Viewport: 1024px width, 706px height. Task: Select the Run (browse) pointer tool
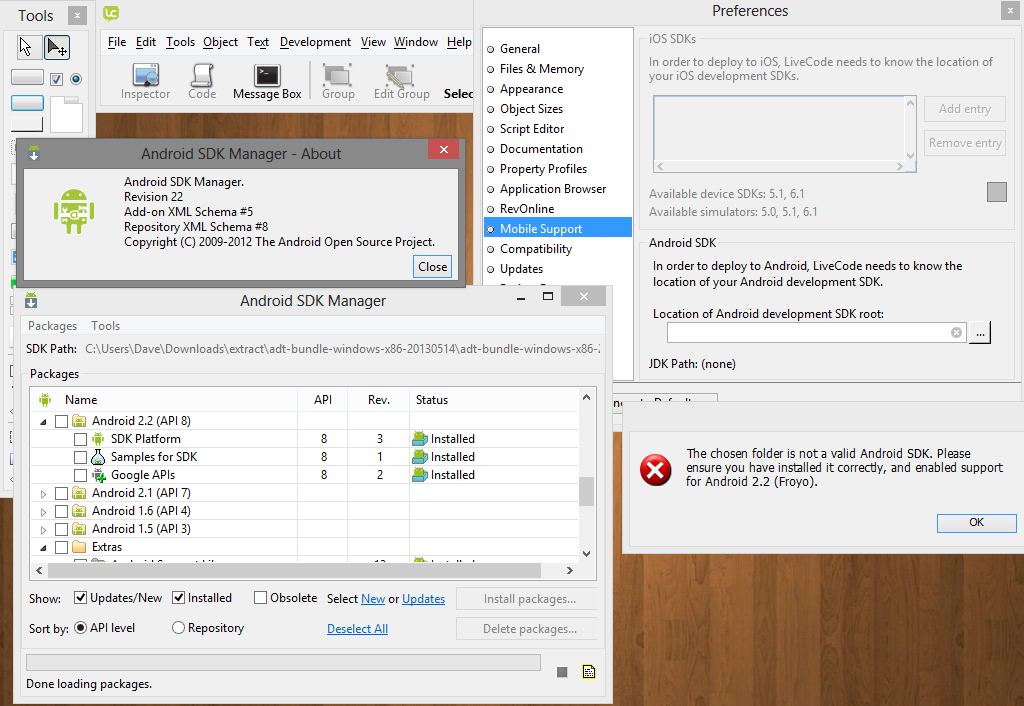pos(26,47)
